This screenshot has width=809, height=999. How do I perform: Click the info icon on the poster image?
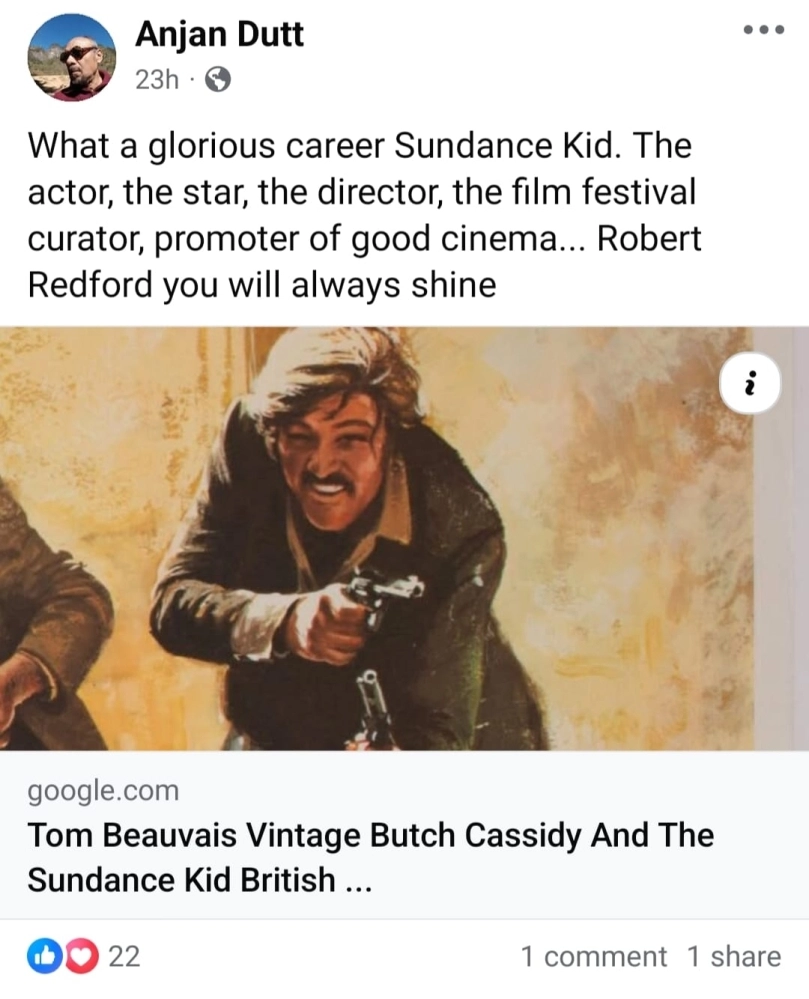[x=749, y=384]
